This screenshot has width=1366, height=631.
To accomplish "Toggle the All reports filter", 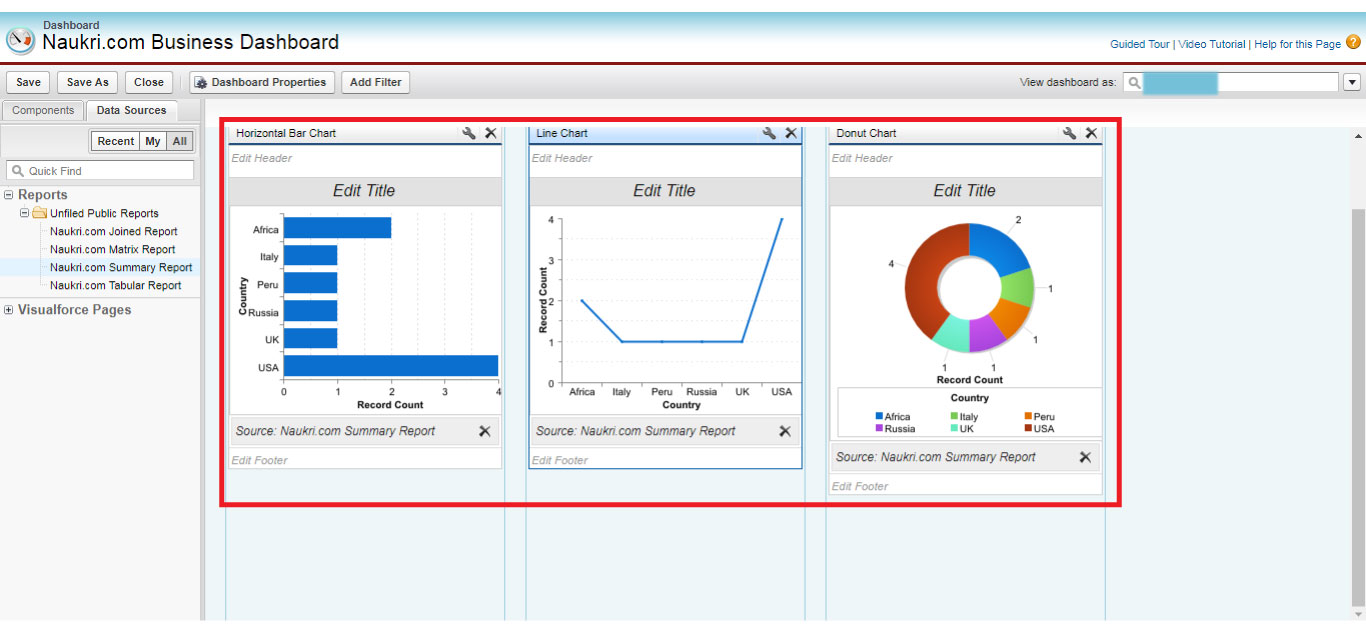I will [178, 141].
